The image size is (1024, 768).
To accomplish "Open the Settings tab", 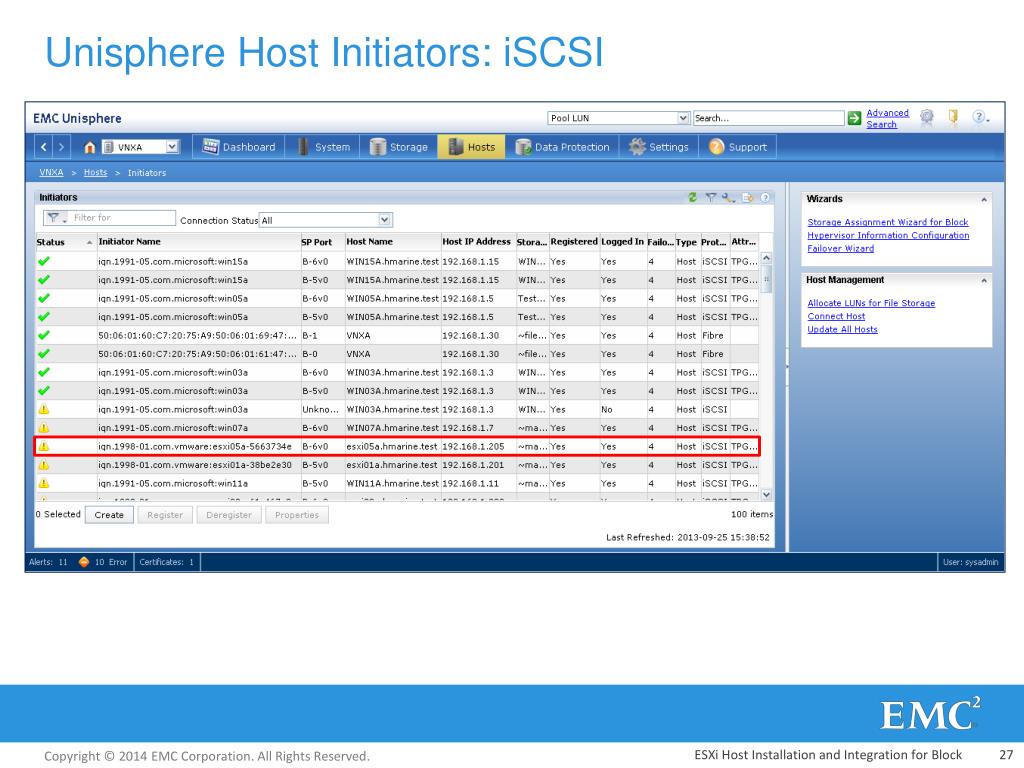I will tap(658, 147).
